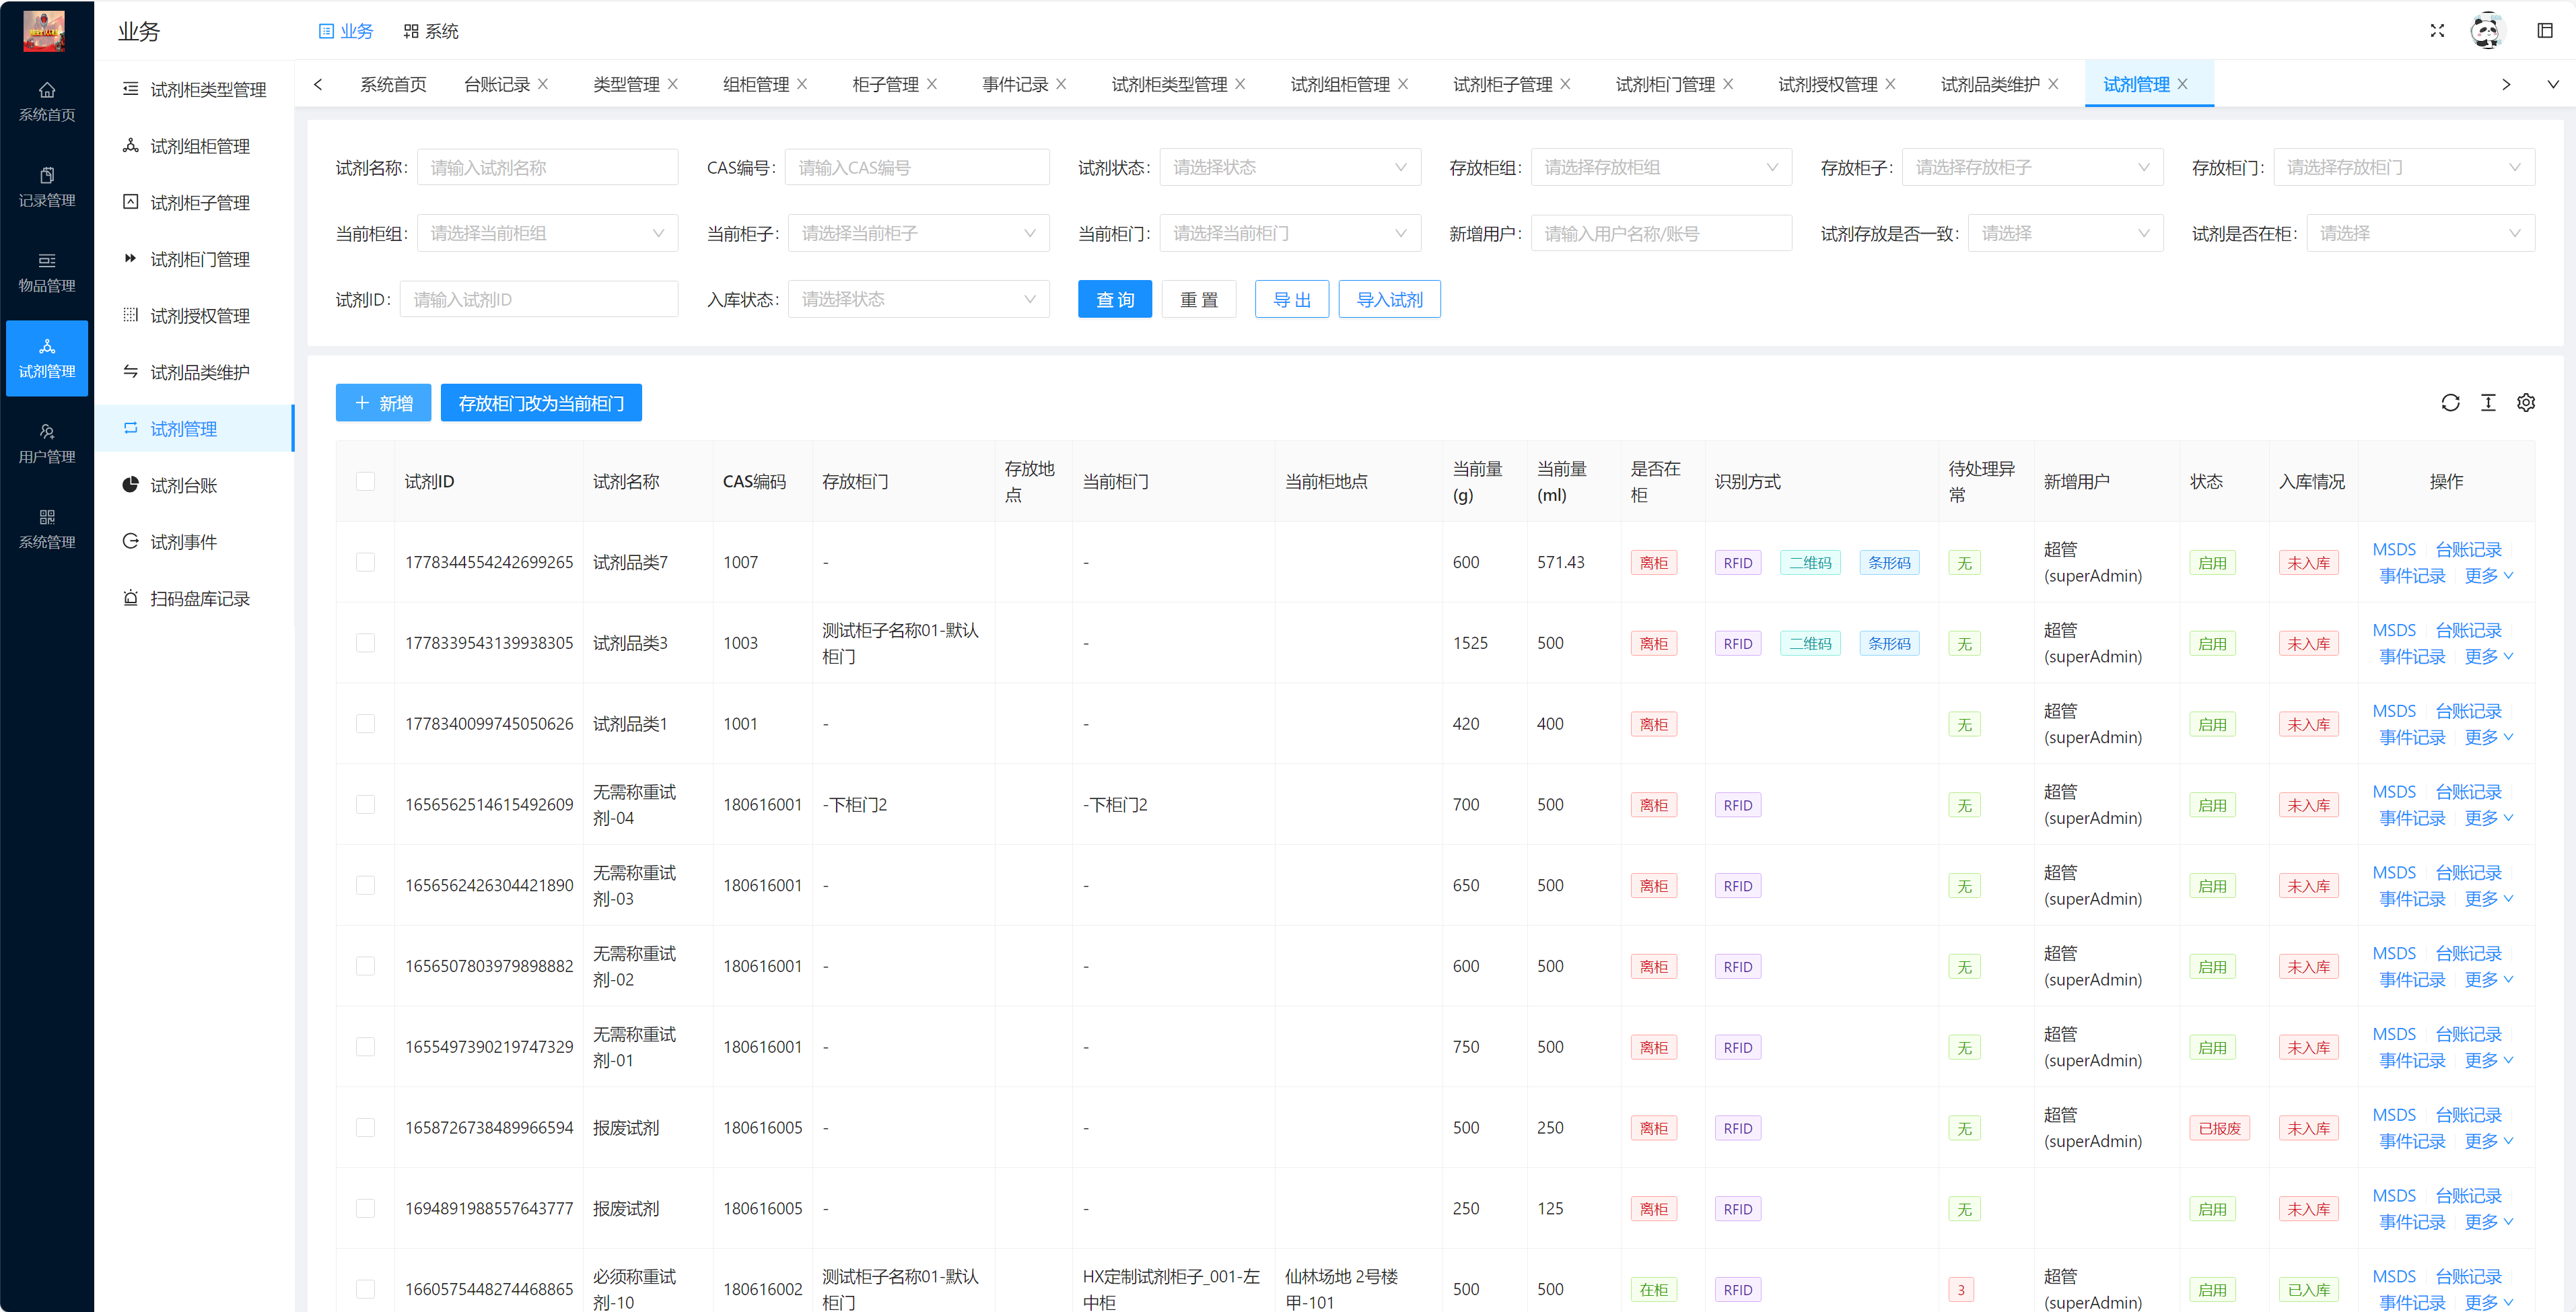Click the 查询 search button
Screen dimensions: 2576x1312
1115,299
